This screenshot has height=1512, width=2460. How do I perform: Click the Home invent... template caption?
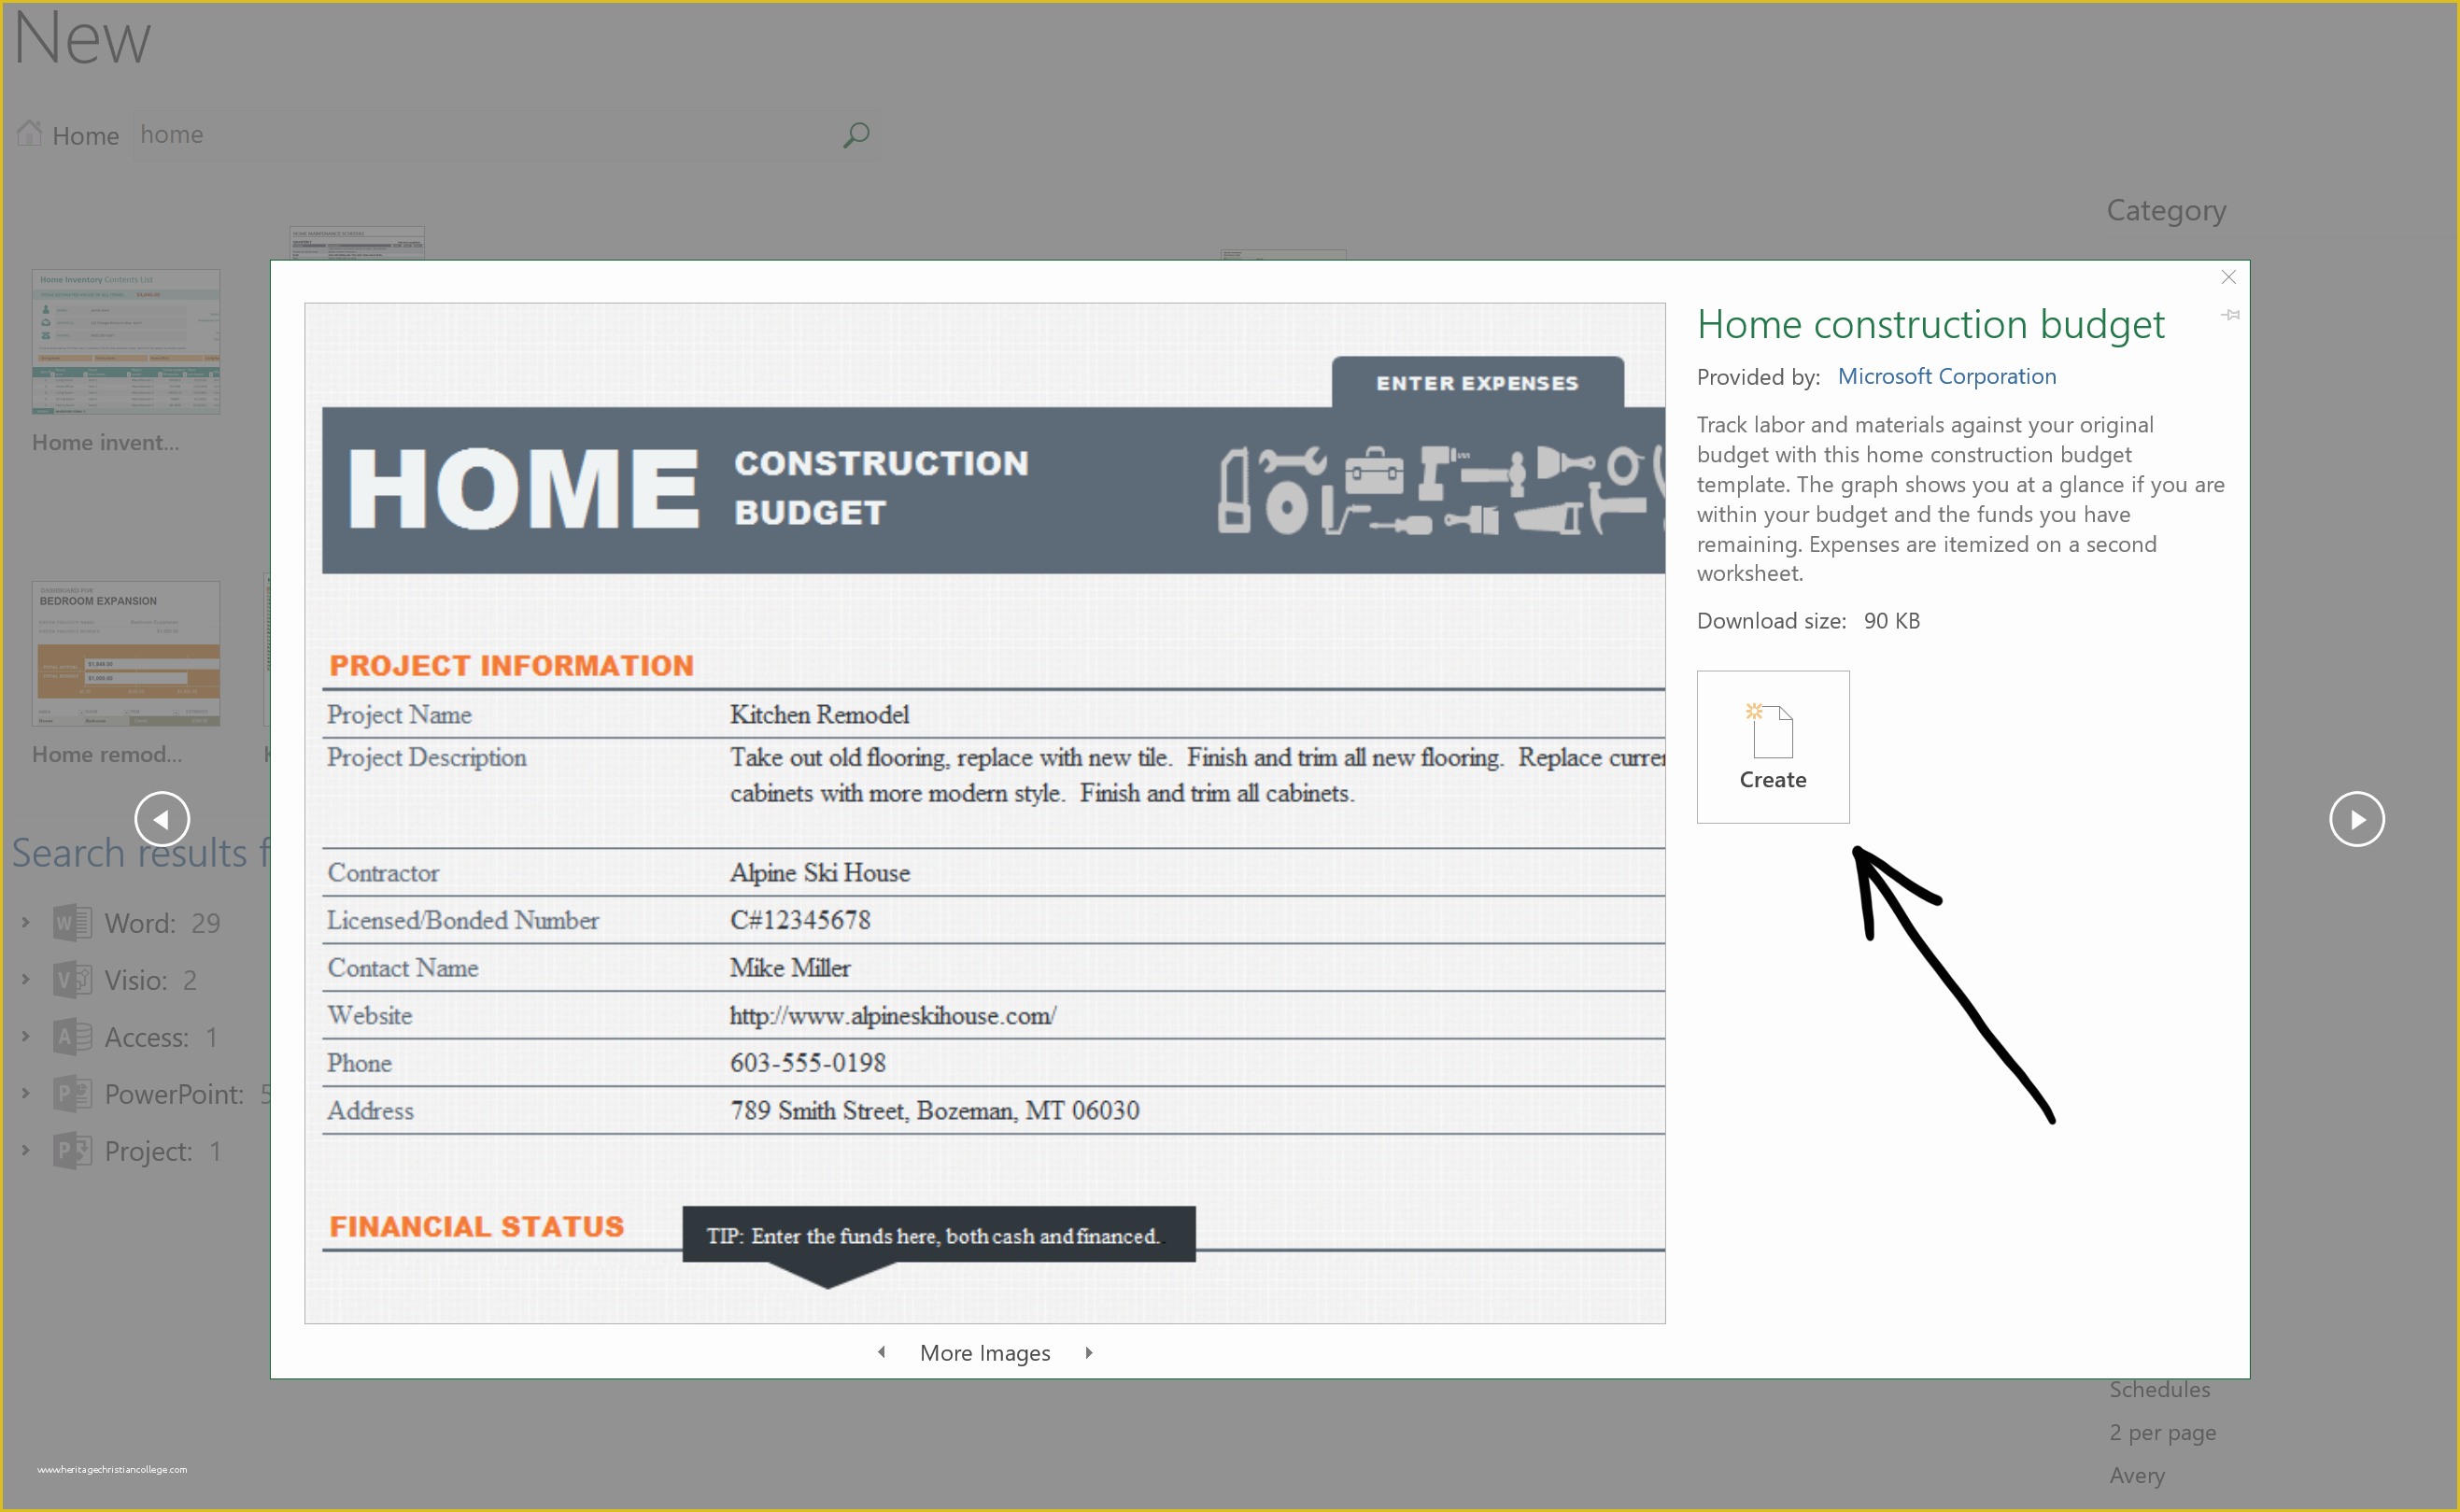click(106, 442)
